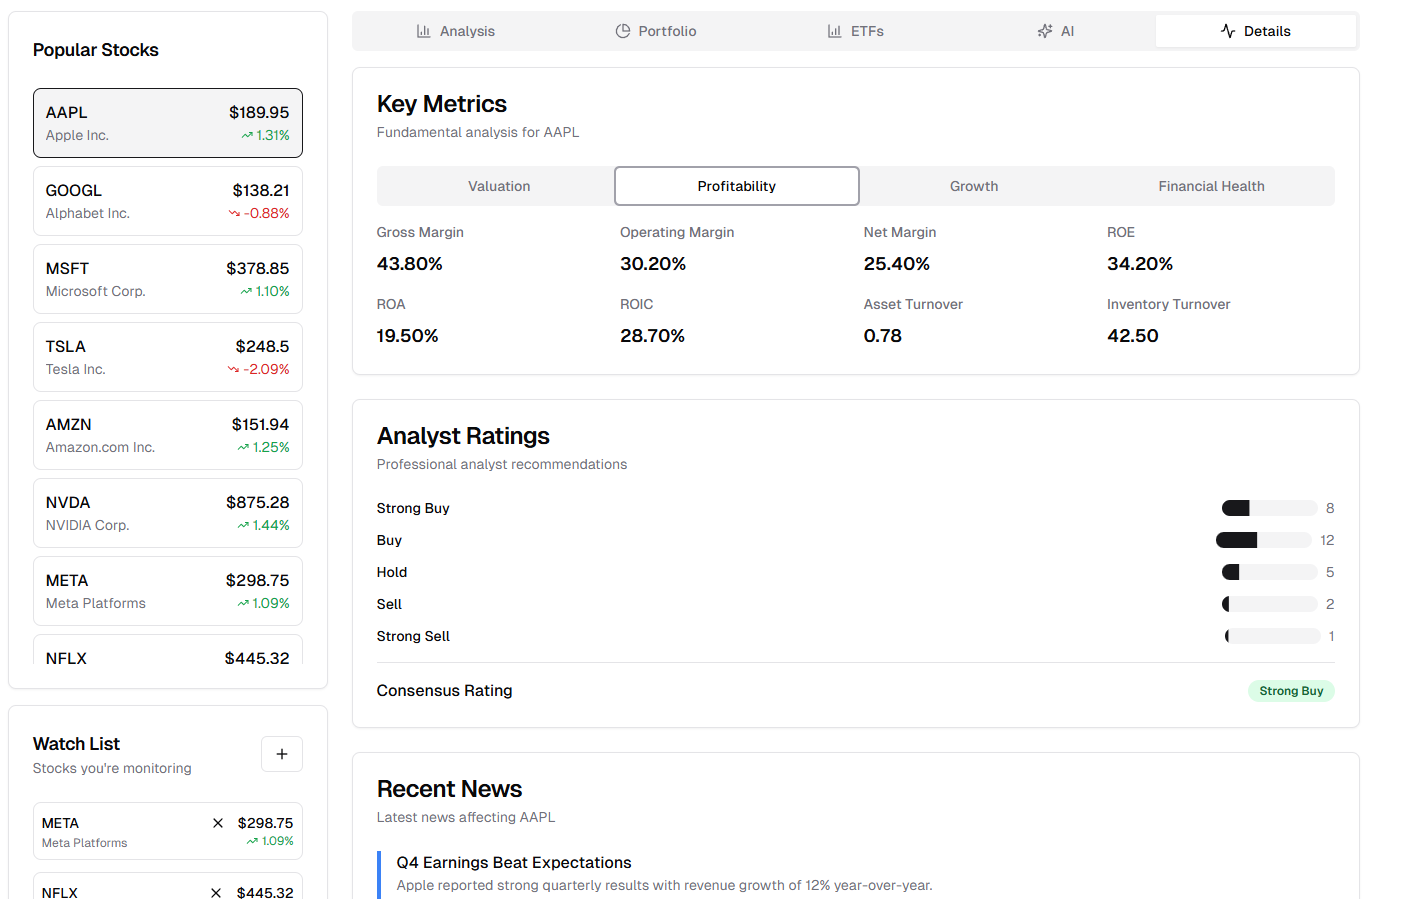Switch to Growth metrics
The width and height of the screenshot is (1408, 899).
click(974, 186)
